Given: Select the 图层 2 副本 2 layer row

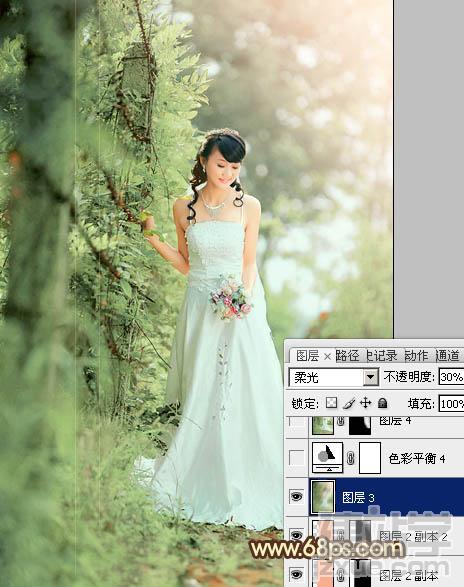Looking at the screenshot, I should coord(374,536).
